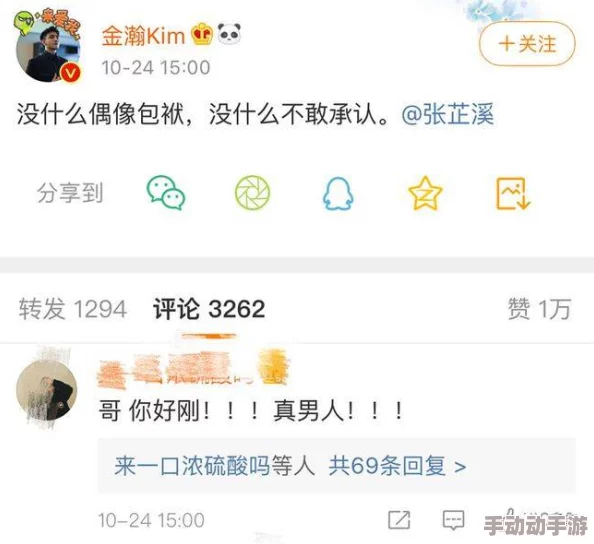Reply to comment via speech bubble icon

[x=453, y=519]
